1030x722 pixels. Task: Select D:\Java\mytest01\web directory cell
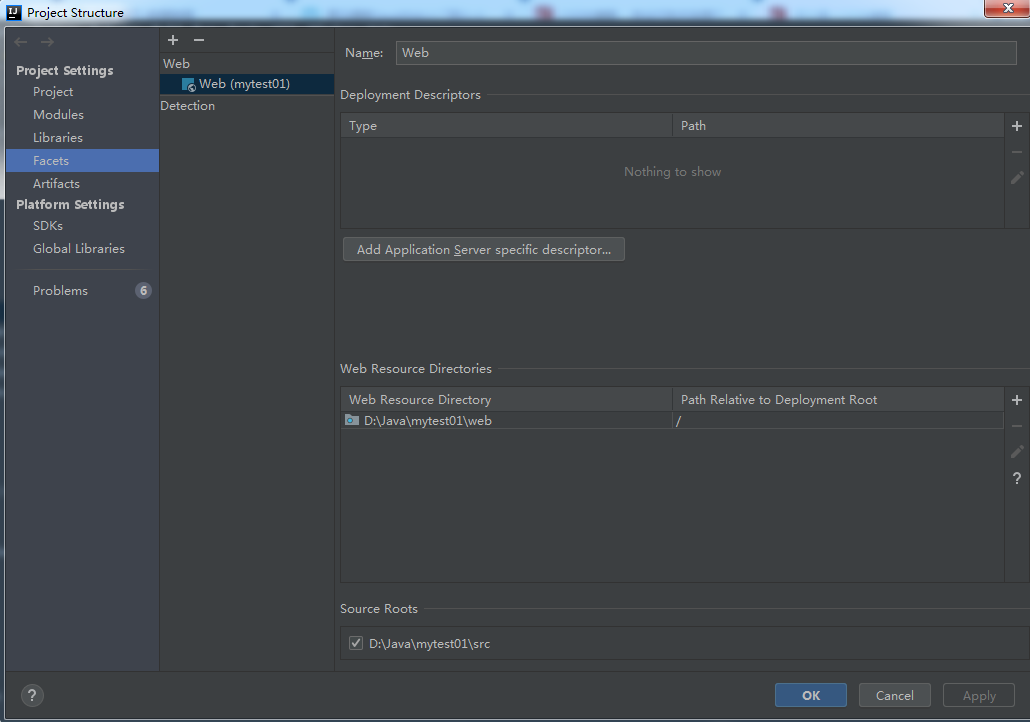point(506,420)
